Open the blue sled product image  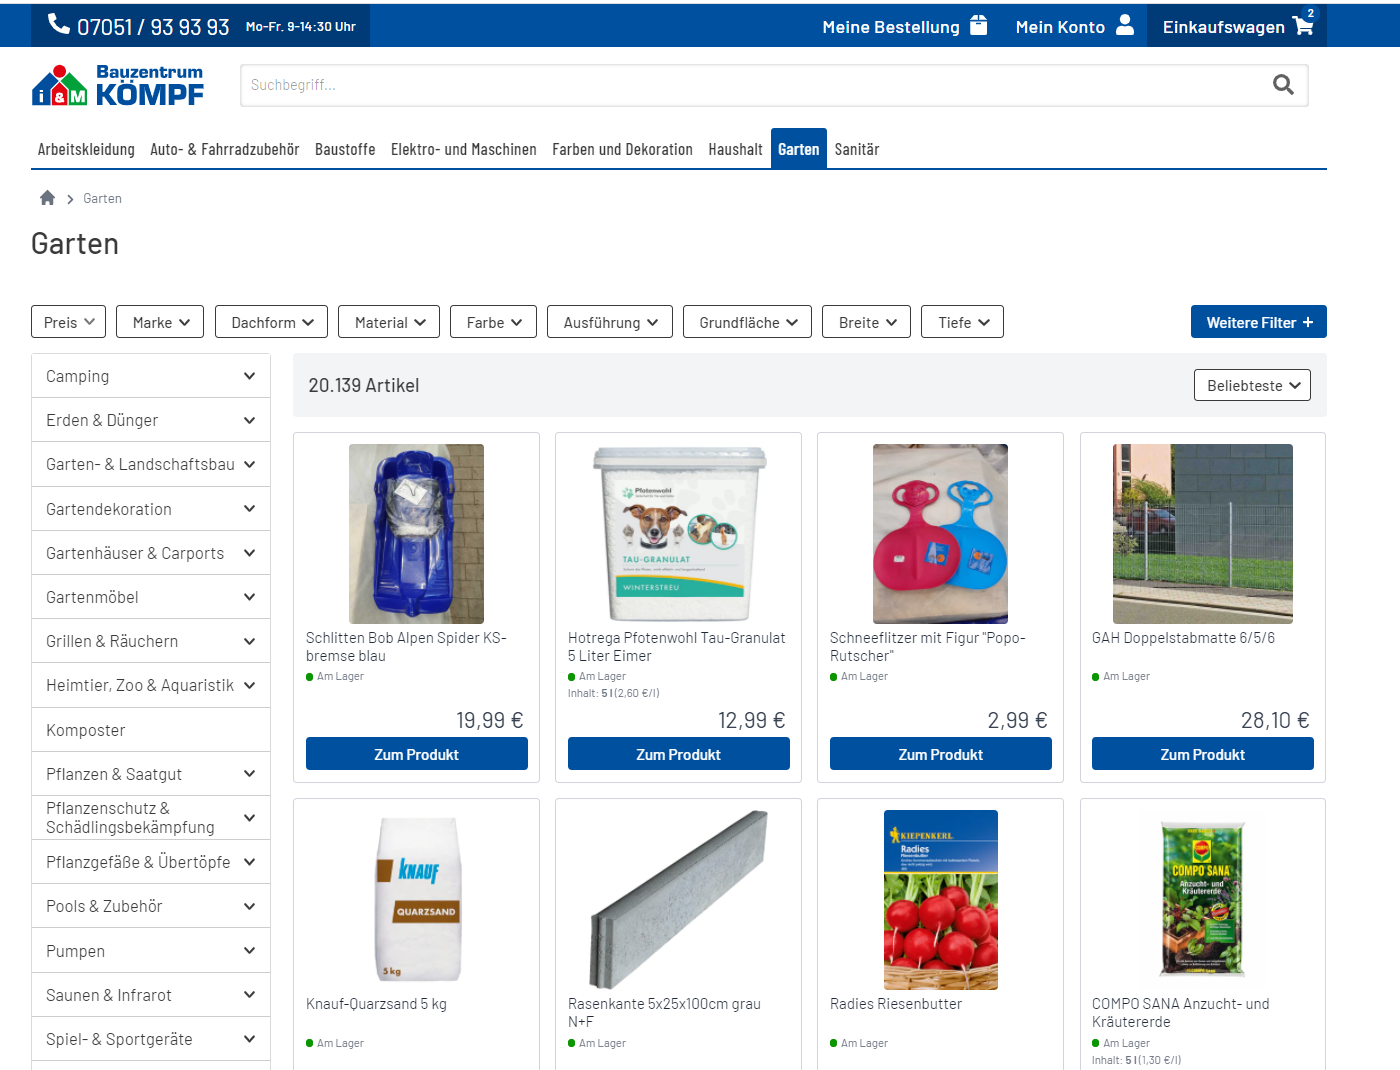[416, 534]
